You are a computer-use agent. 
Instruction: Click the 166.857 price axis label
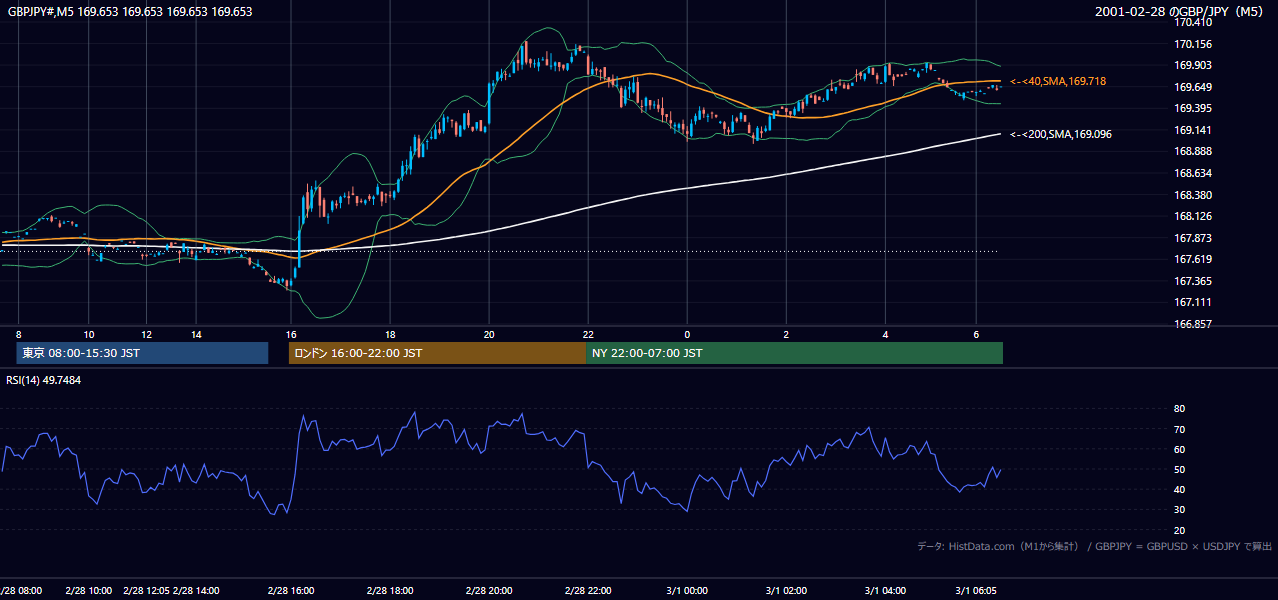tap(1191, 324)
